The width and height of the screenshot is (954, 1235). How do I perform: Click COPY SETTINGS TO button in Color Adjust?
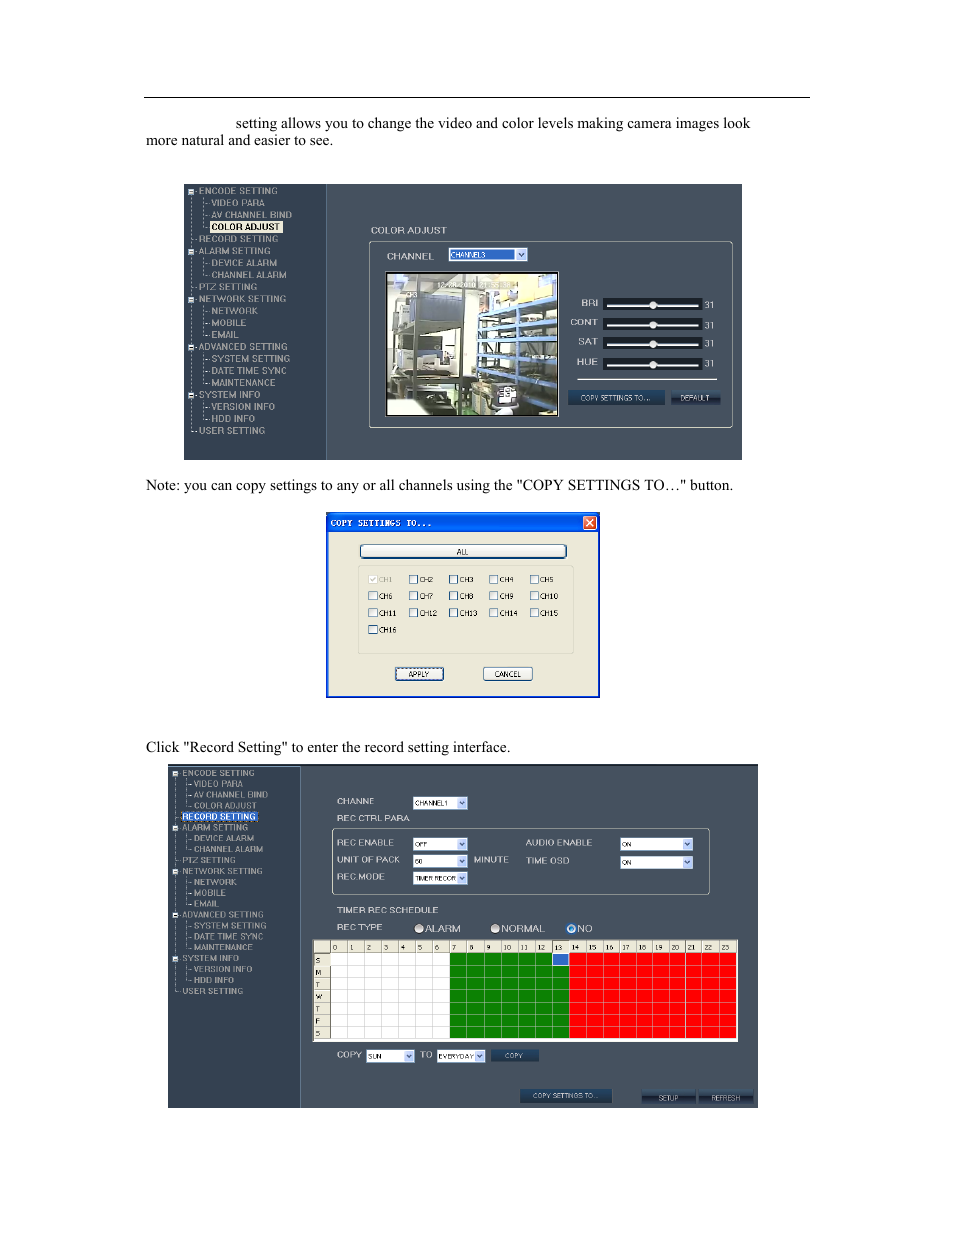tap(615, 398)
